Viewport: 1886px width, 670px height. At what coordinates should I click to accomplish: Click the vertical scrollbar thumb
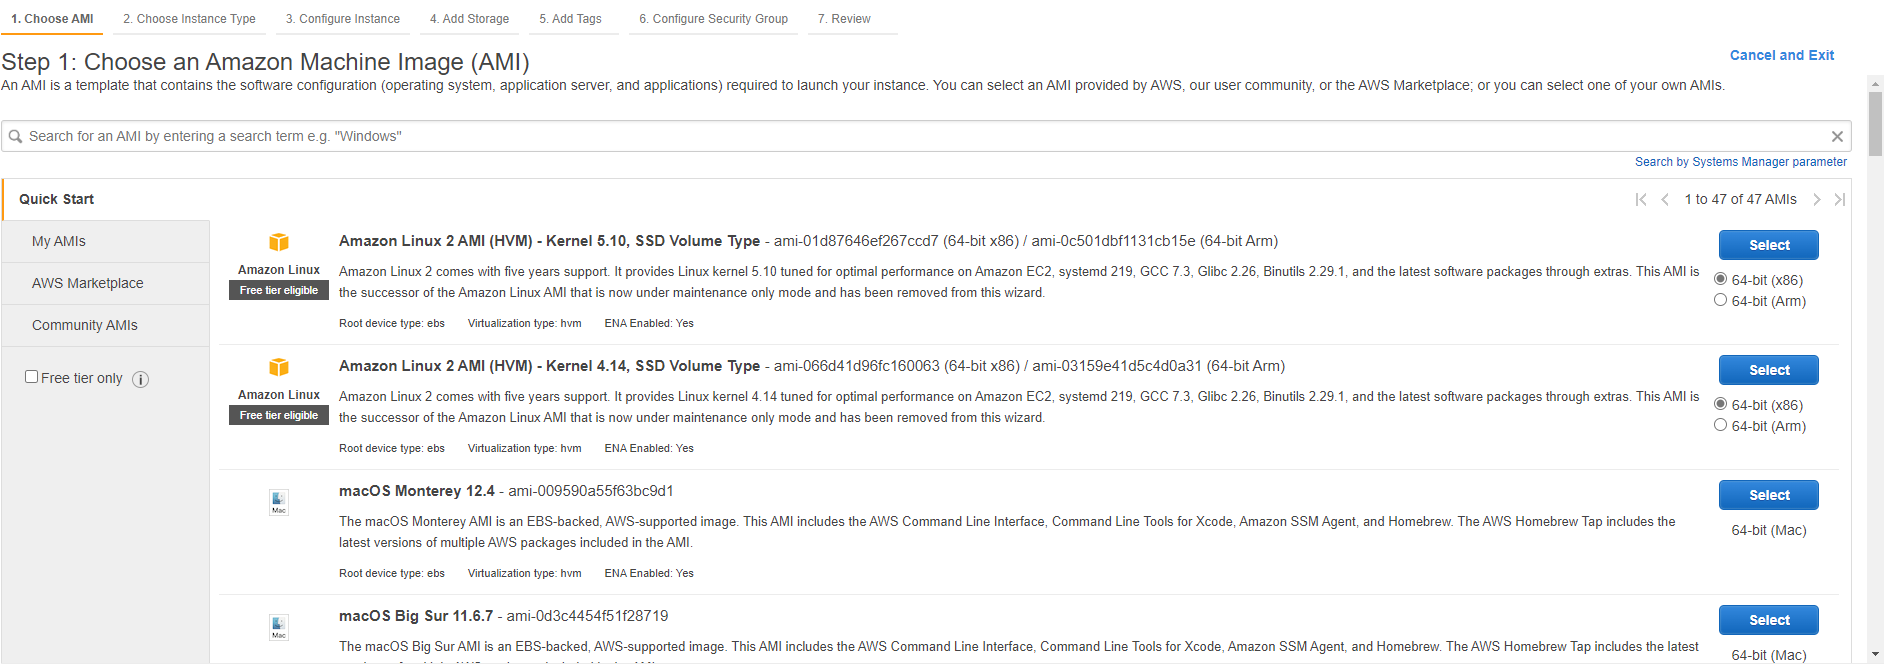point(1875,124)
